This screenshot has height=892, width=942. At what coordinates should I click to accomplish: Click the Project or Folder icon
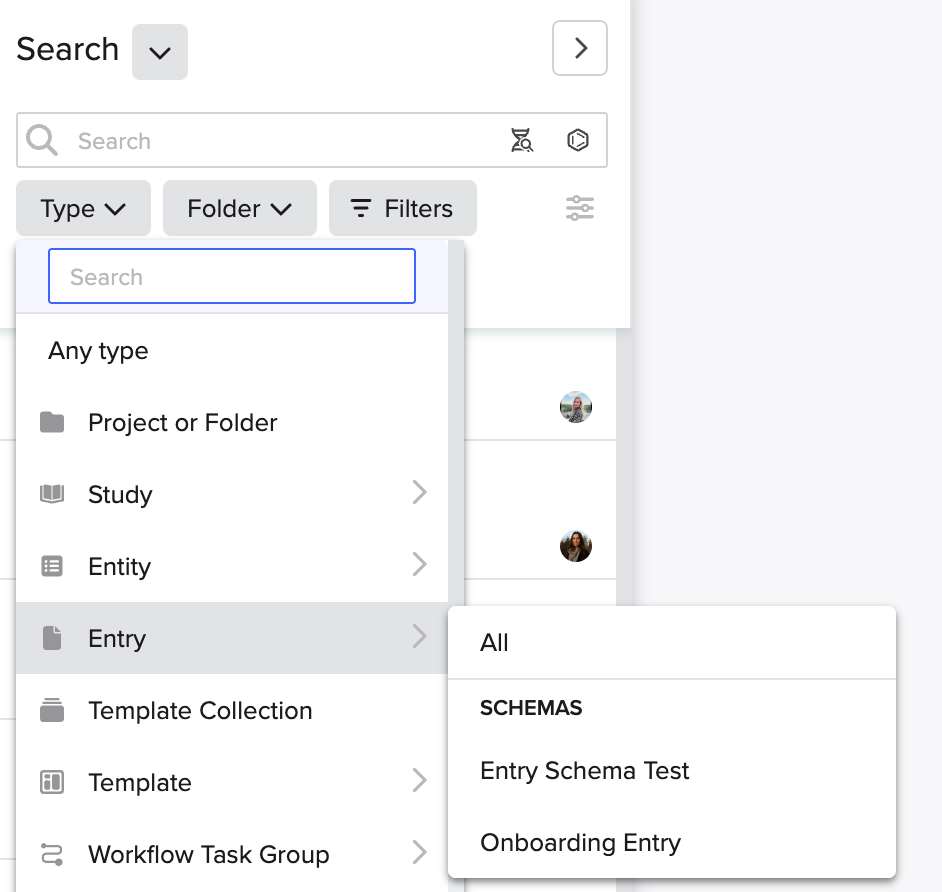tap(52, 423)
